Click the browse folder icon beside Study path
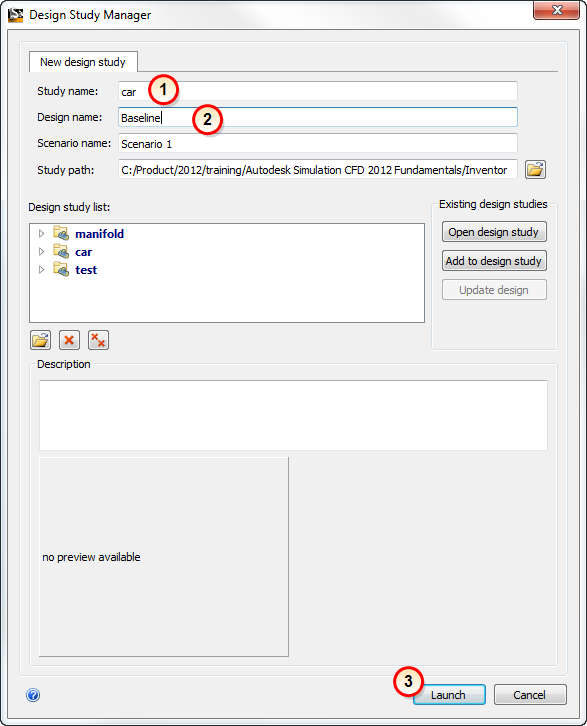 tap(535, 169)
